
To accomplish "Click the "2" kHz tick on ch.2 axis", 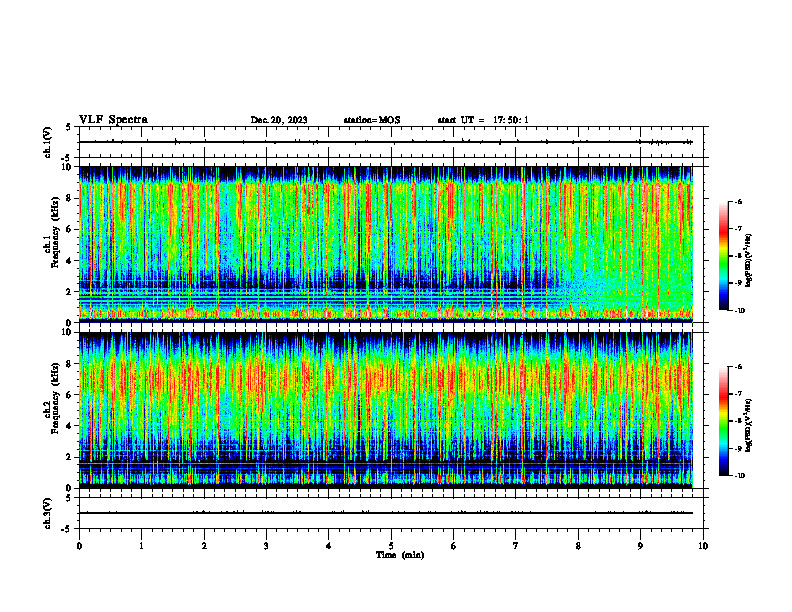I will pos(70,457).
